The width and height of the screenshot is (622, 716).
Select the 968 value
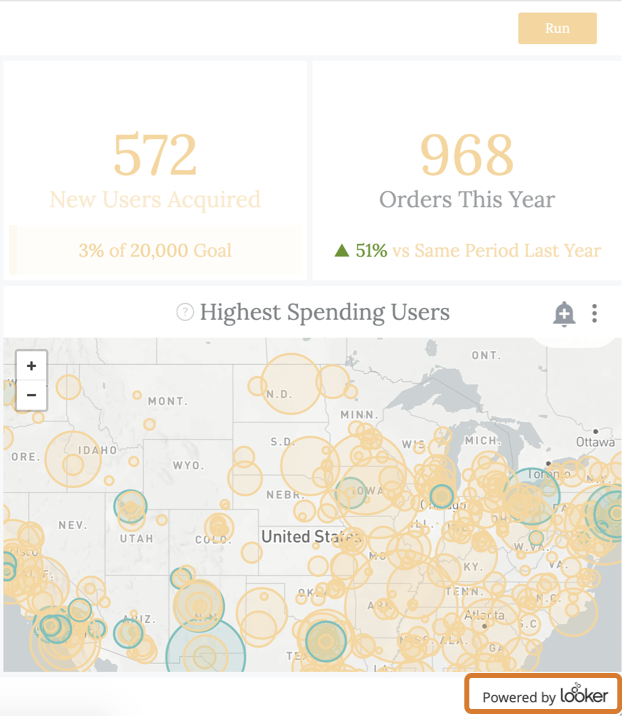(x=466, y=155)
